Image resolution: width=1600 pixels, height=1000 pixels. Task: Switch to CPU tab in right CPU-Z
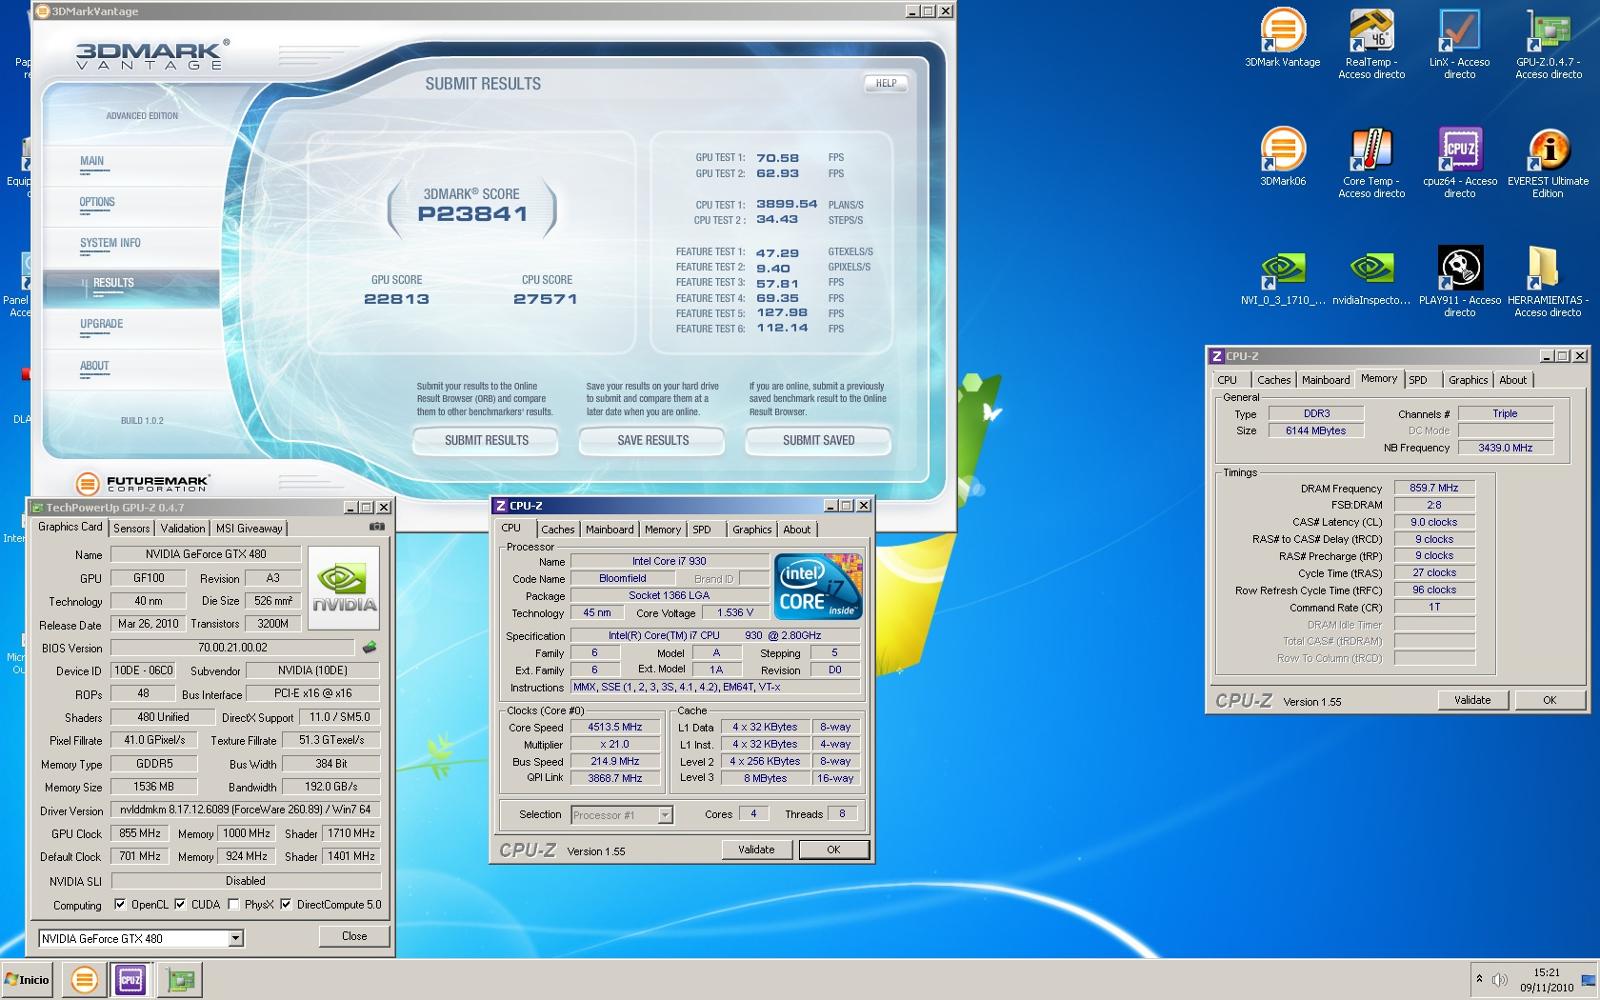coord(1227,380)
